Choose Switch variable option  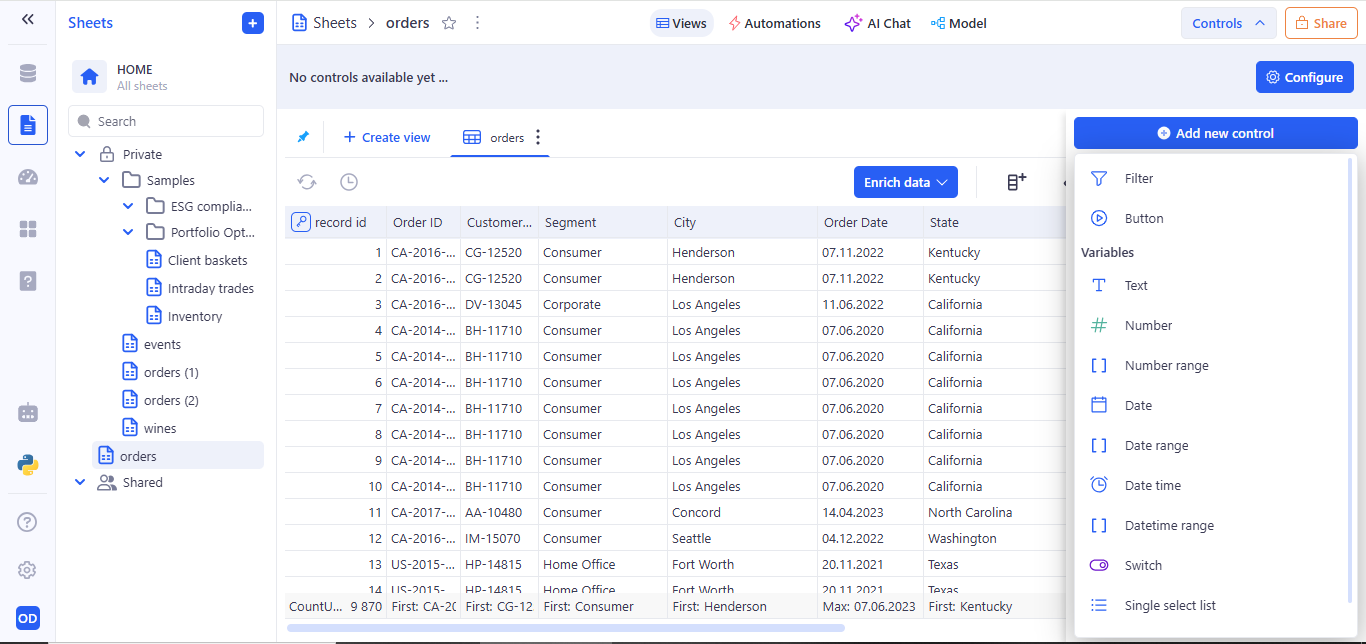1211,565
